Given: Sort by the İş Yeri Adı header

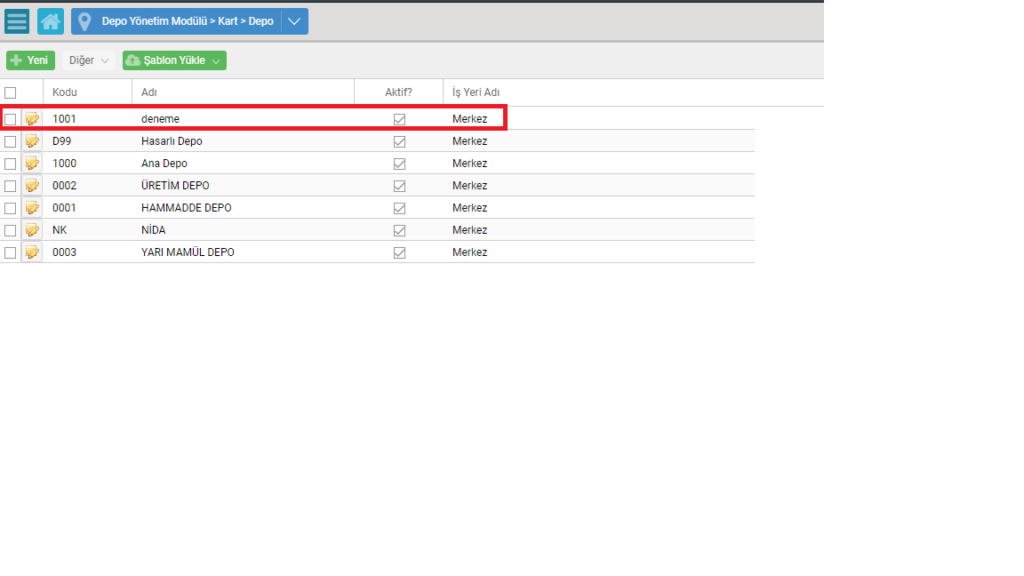Looking at the screenshot, I should click(475, 92).
